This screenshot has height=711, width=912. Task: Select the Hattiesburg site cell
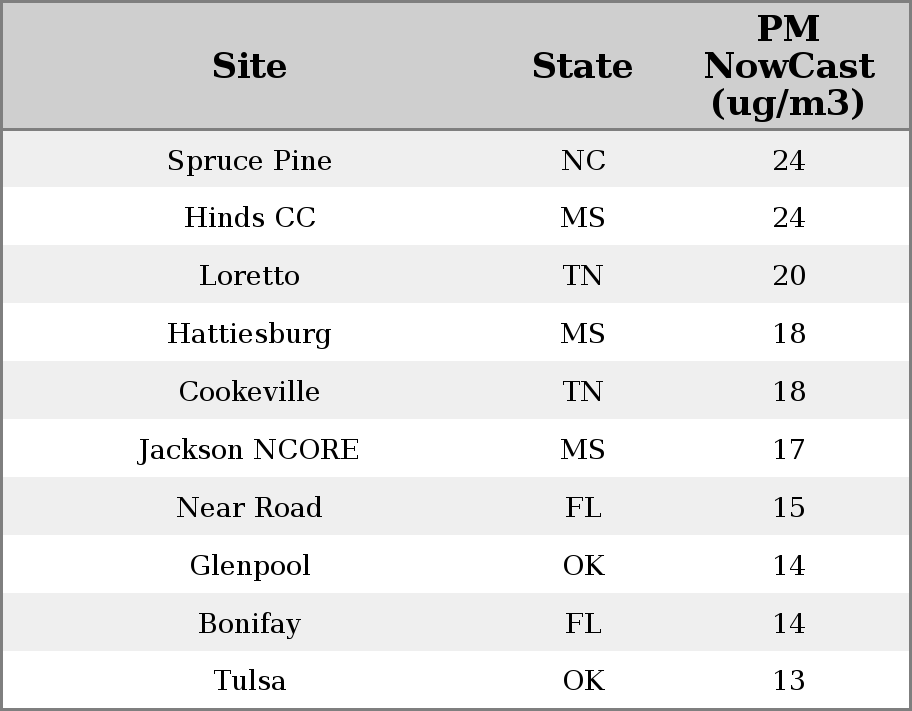pyautogui.click(x=249, y=333)
